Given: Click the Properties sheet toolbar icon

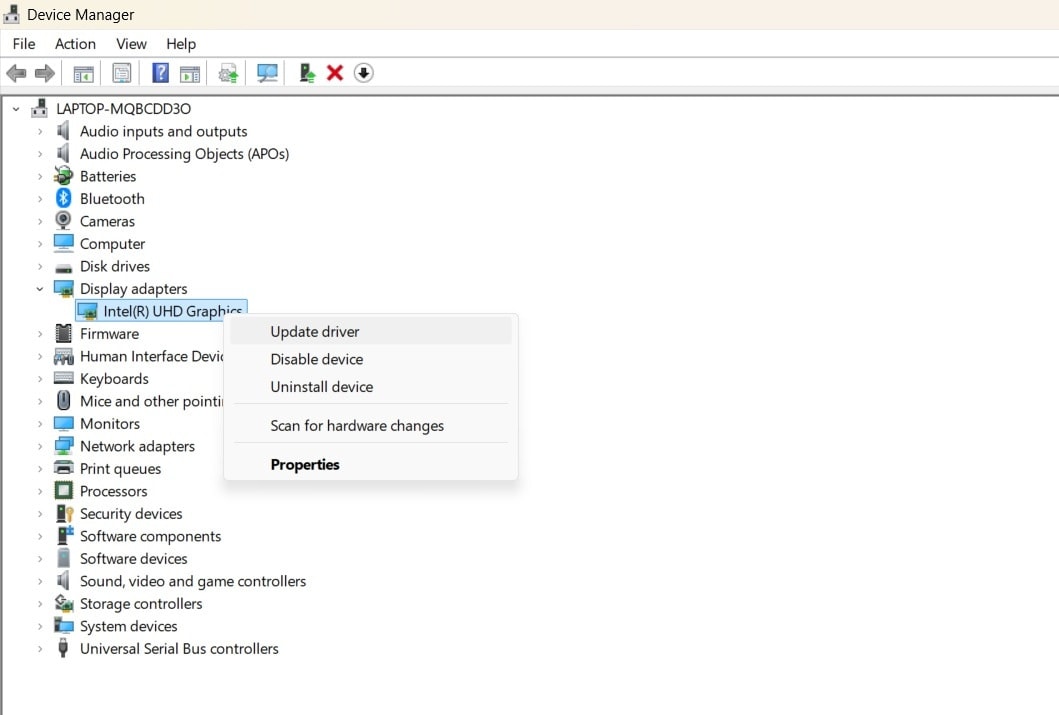Looking at the screenshot, I should point(122,73).
